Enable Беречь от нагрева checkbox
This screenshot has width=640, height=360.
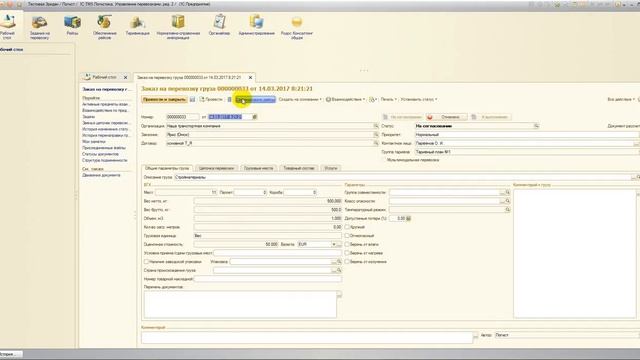pyautogui.click(x=347, y=253)
